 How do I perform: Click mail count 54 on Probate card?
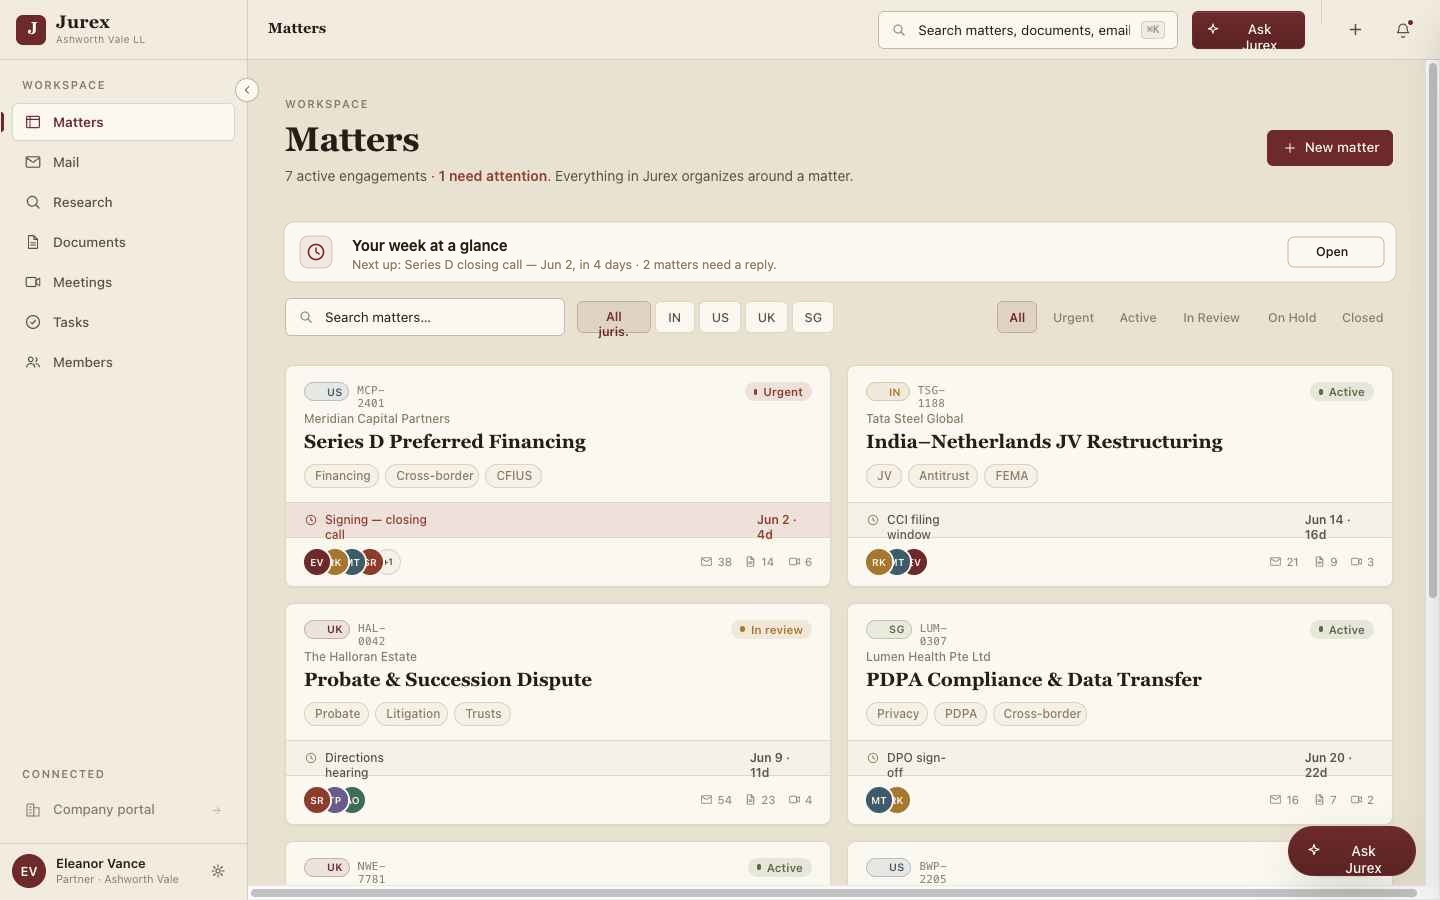tap(716, 800)
